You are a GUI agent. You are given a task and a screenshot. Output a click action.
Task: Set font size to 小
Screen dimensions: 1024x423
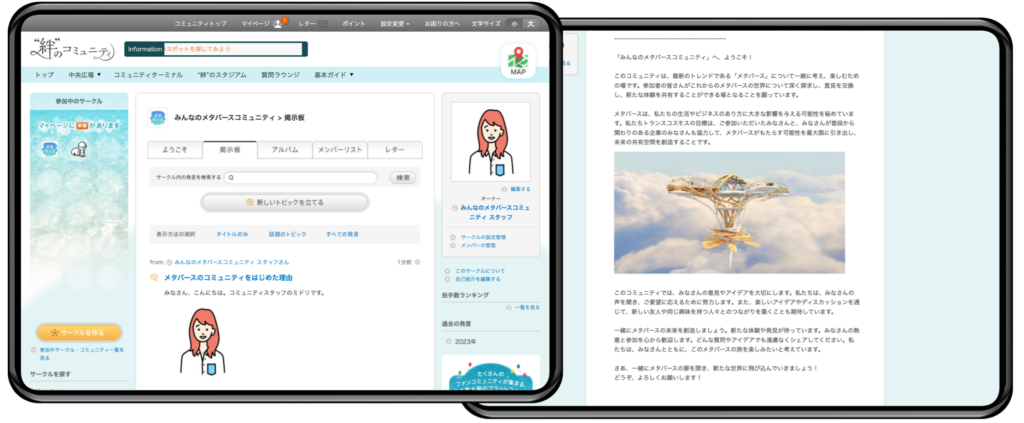coord(513,22)
